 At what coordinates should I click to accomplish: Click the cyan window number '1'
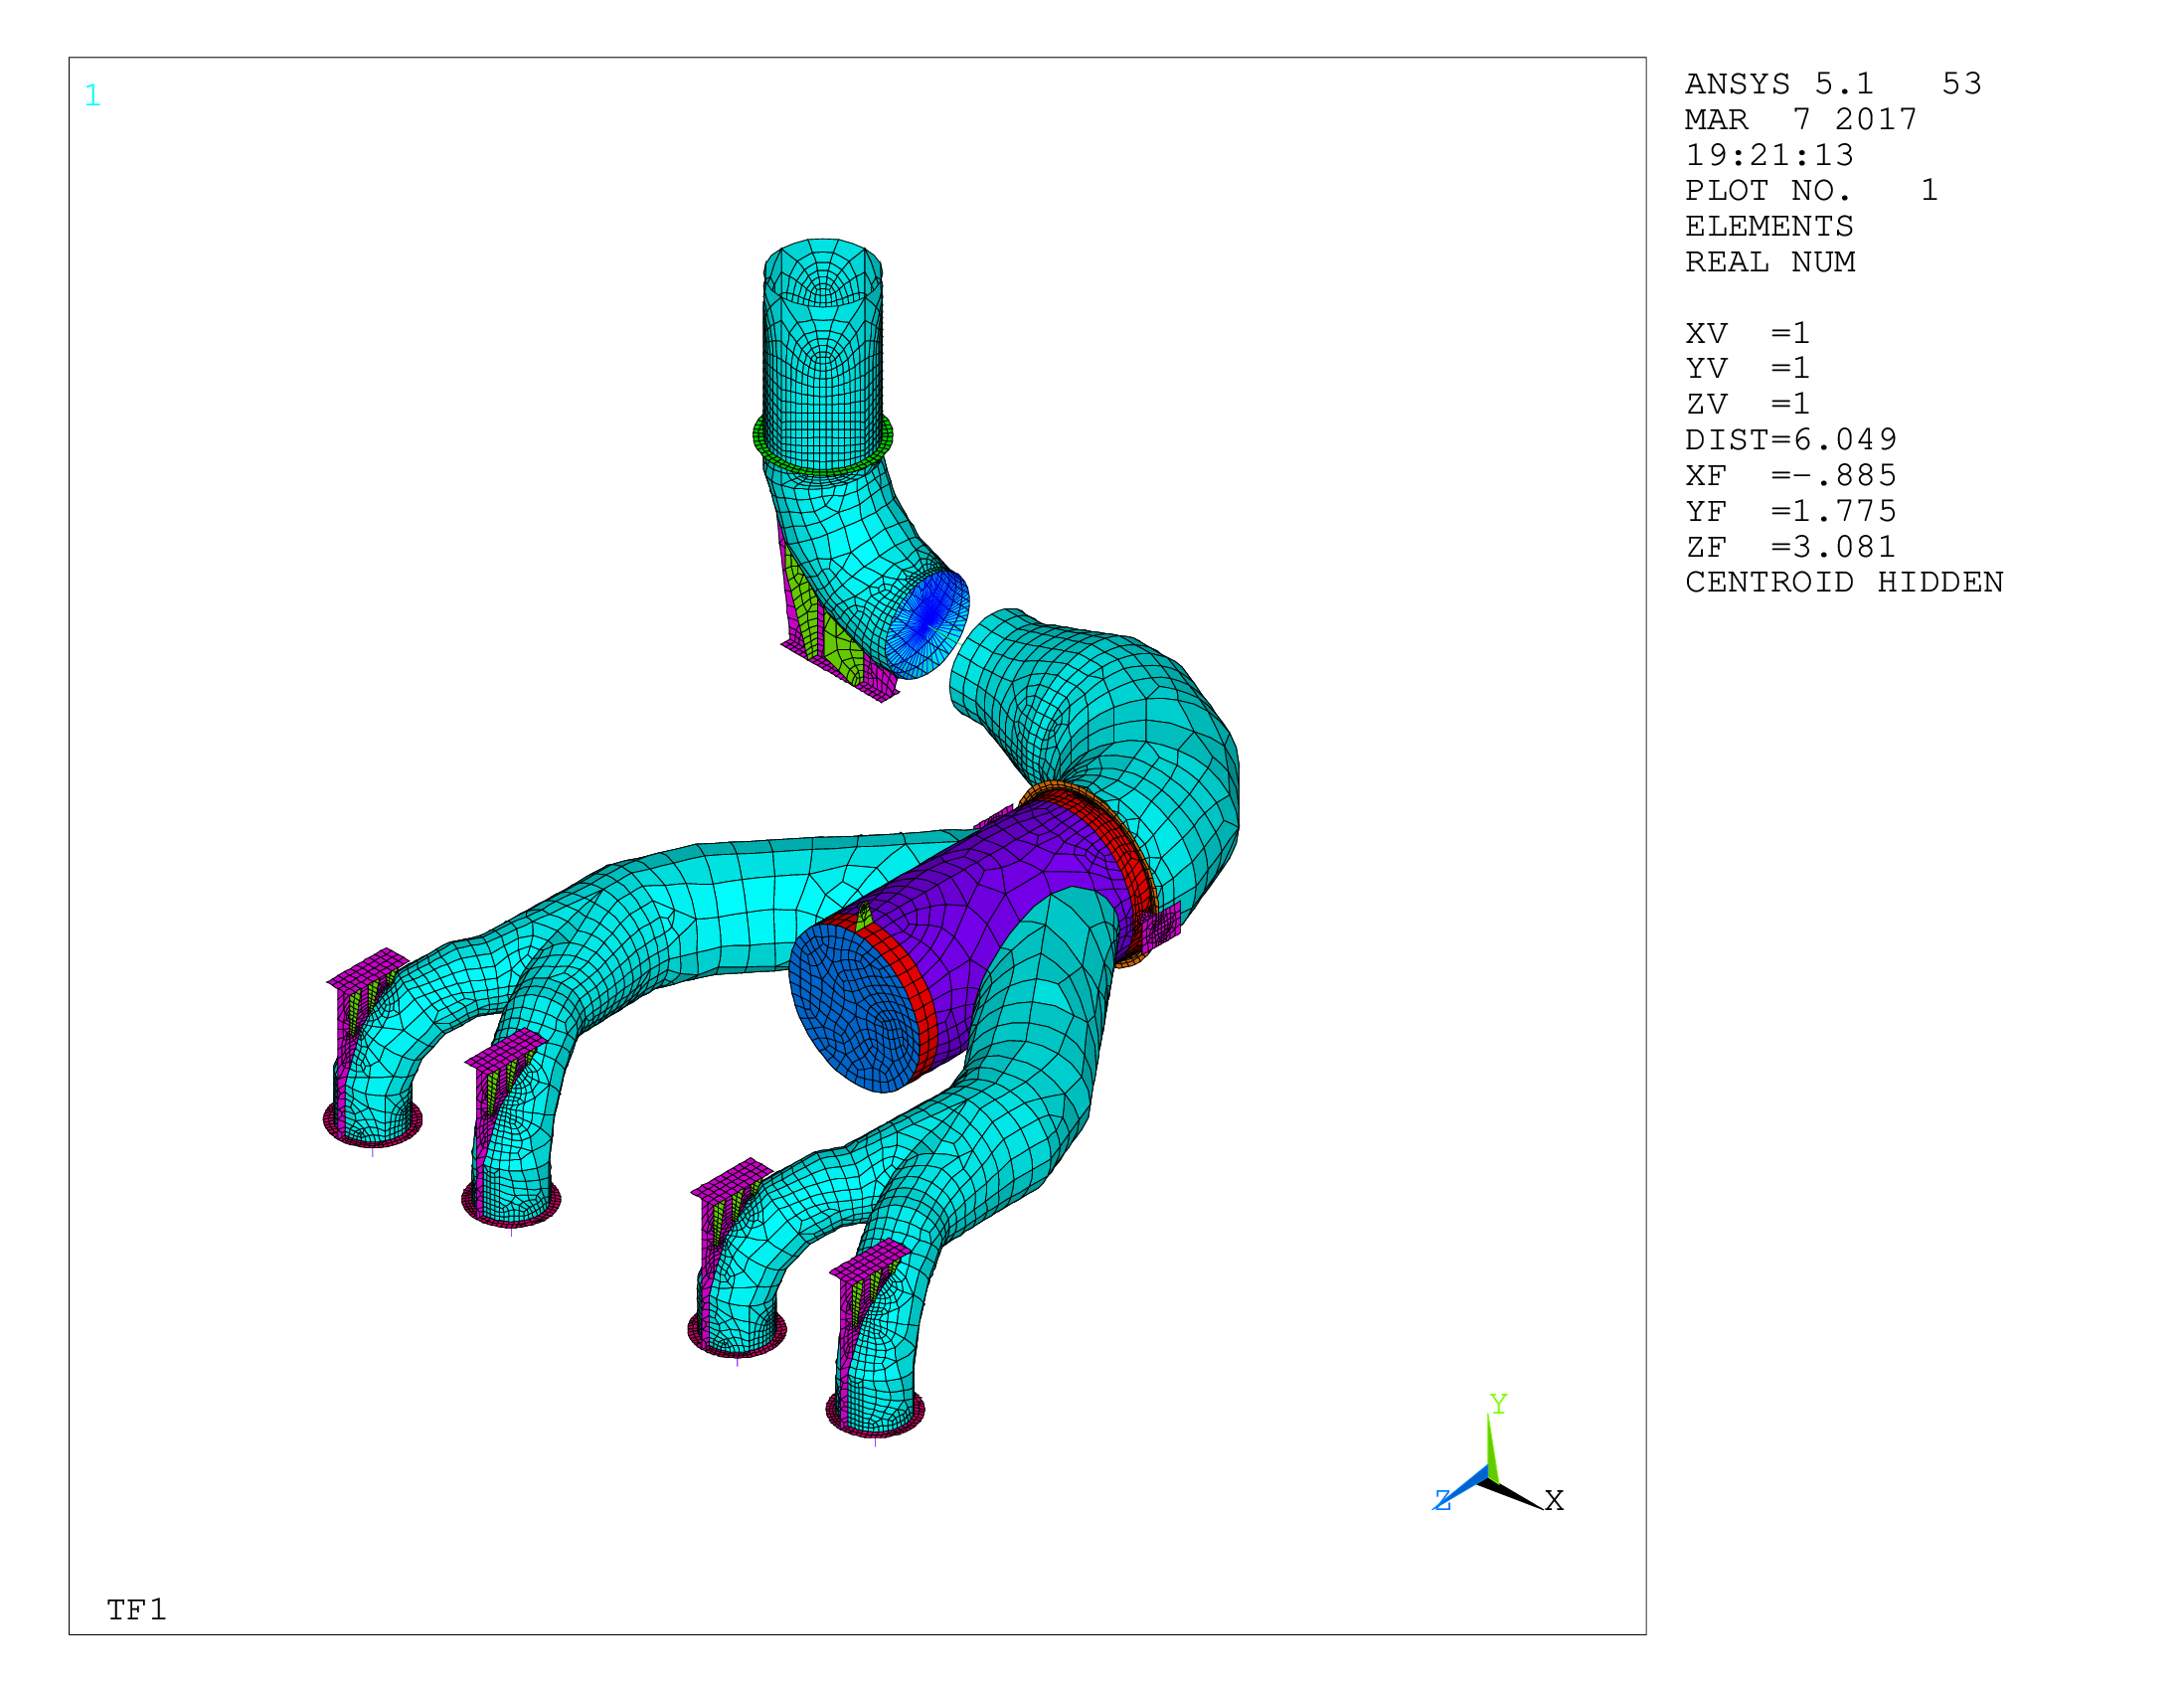93,96
